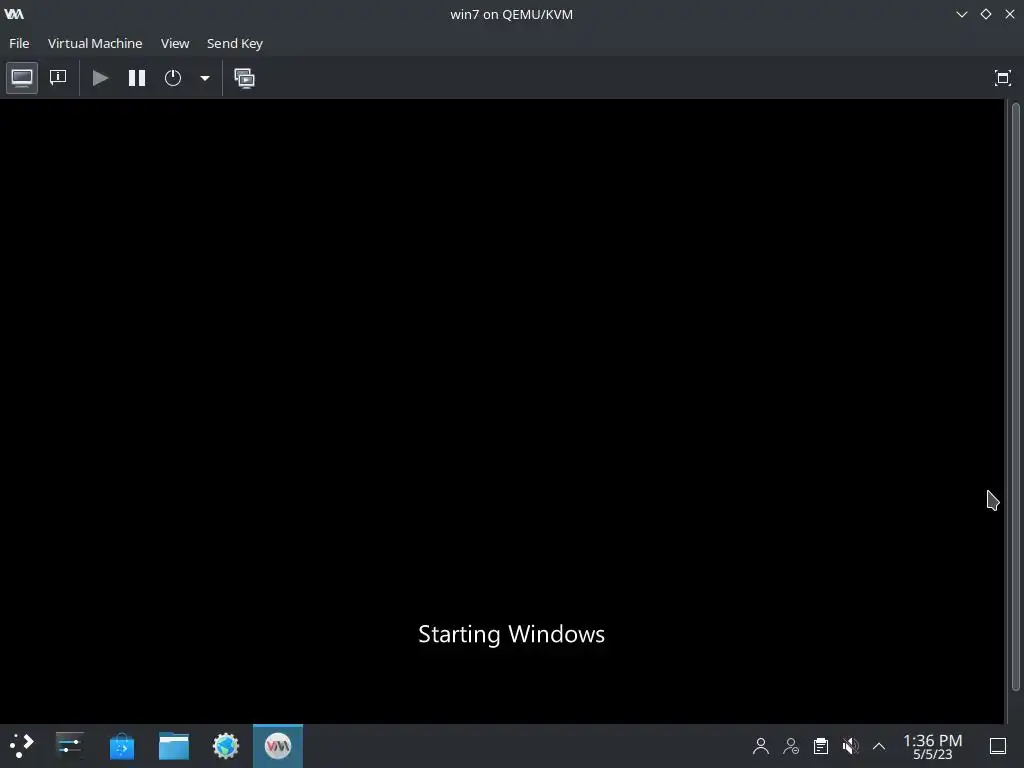Show the graphical console view
The image size is (1024, 768).
coord(22,78)
